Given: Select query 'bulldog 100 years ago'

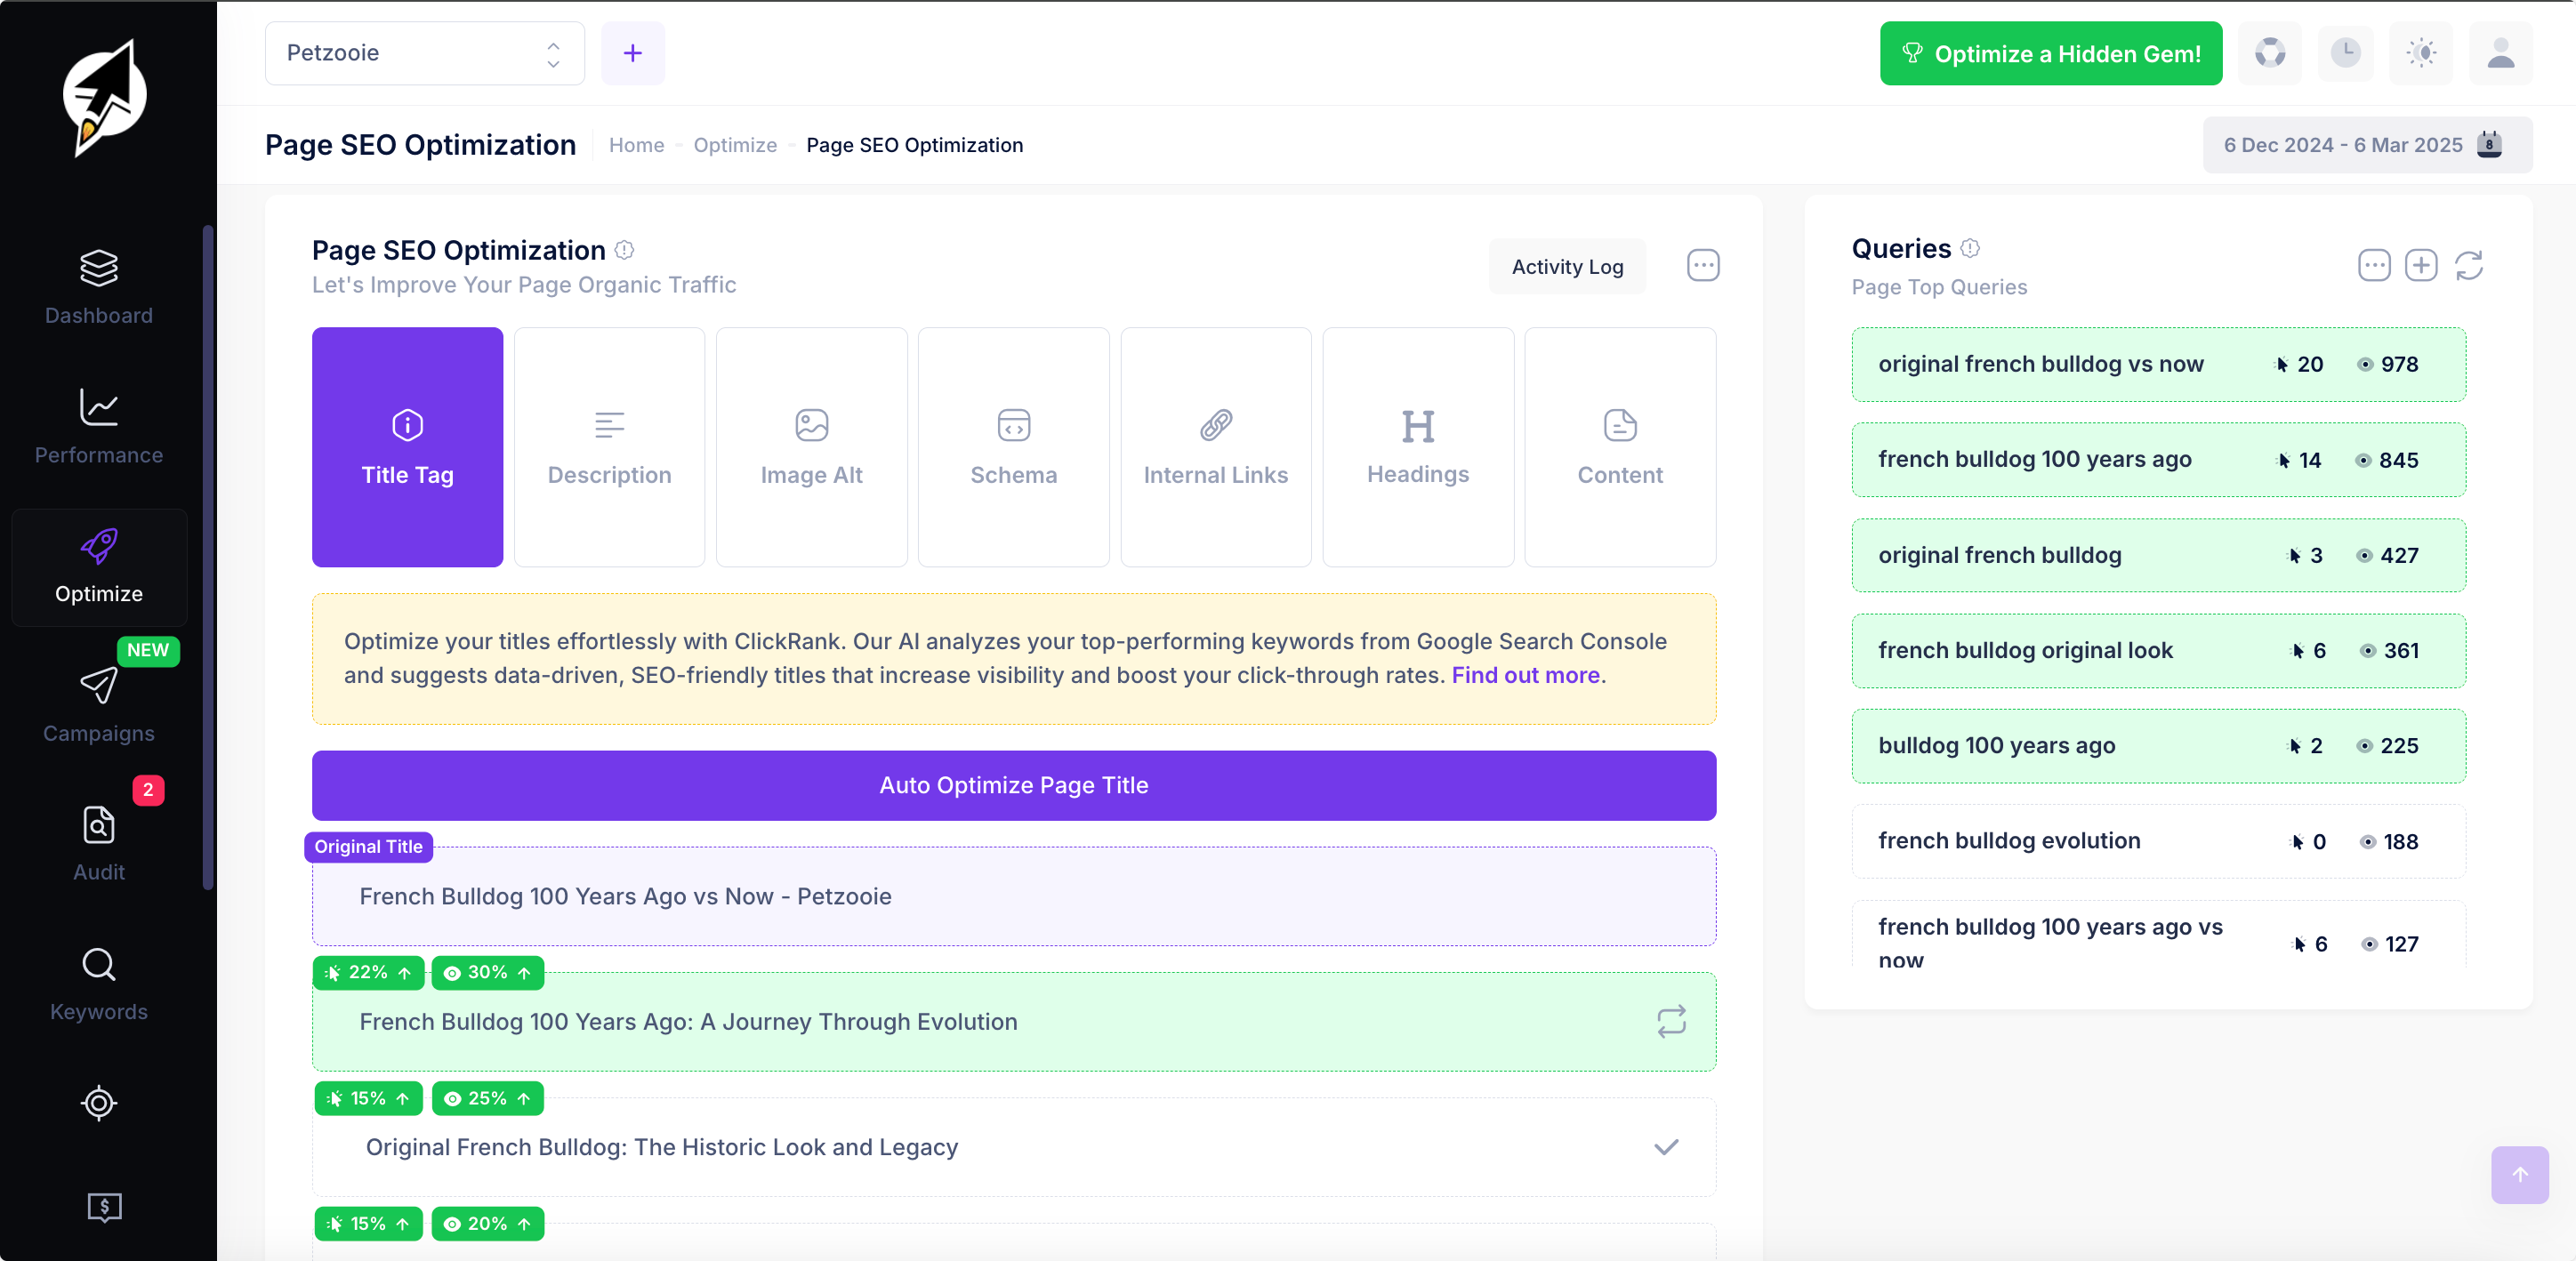Looking at the screenshot, I should pos(2158,746).
